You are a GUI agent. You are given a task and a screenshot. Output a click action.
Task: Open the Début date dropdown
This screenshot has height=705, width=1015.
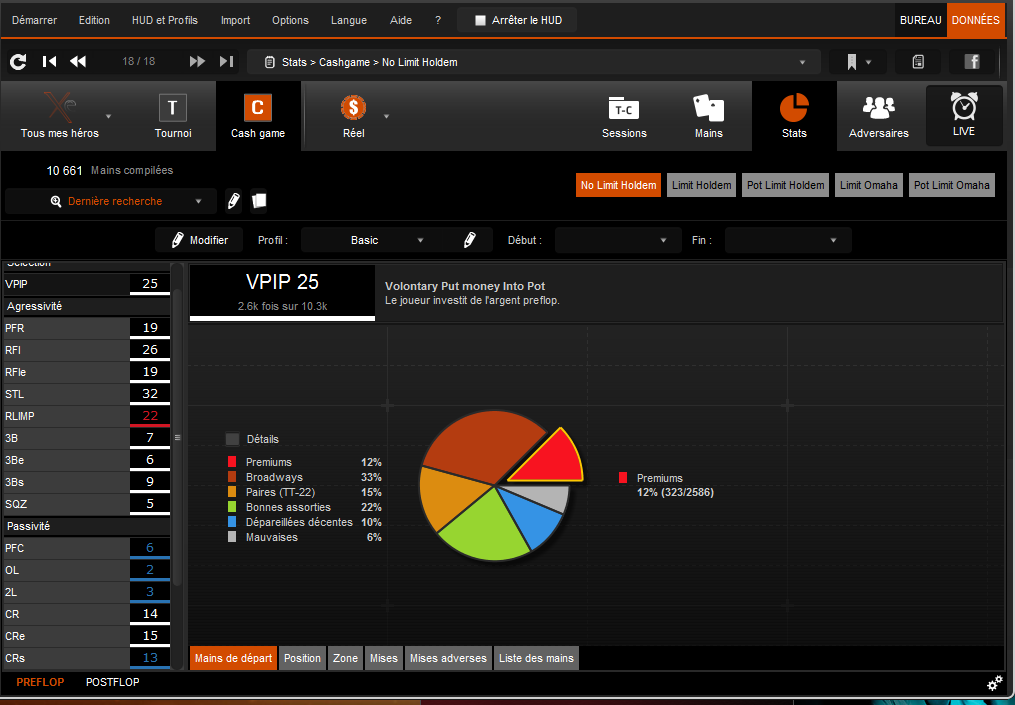(618, 240)
